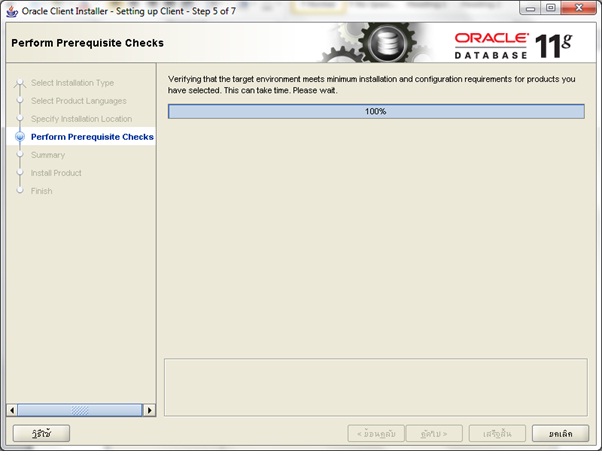The image size is (602, 455).
Task: Select the Finish step in sidebar
Action: [41, 191]
